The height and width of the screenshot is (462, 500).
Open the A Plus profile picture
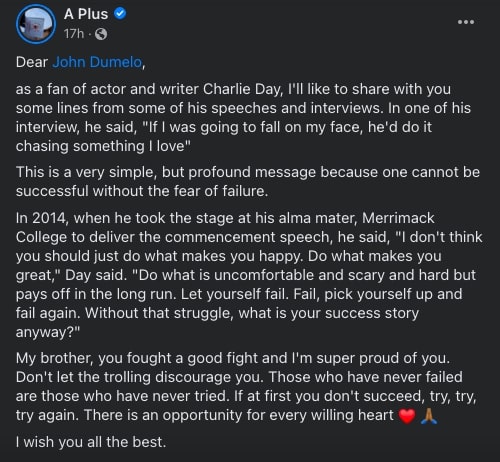pos(36,24)
